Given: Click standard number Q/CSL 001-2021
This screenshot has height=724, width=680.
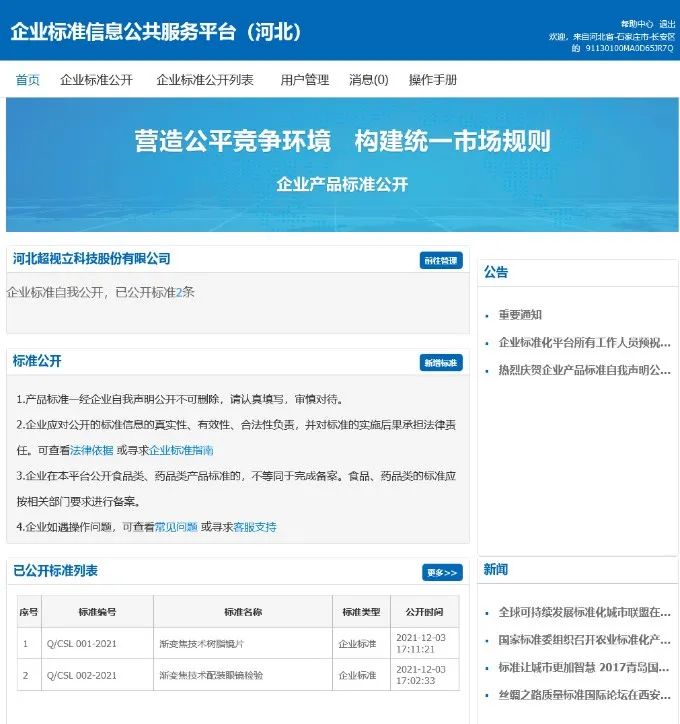Looking at the screenshot, I should 81,644.
